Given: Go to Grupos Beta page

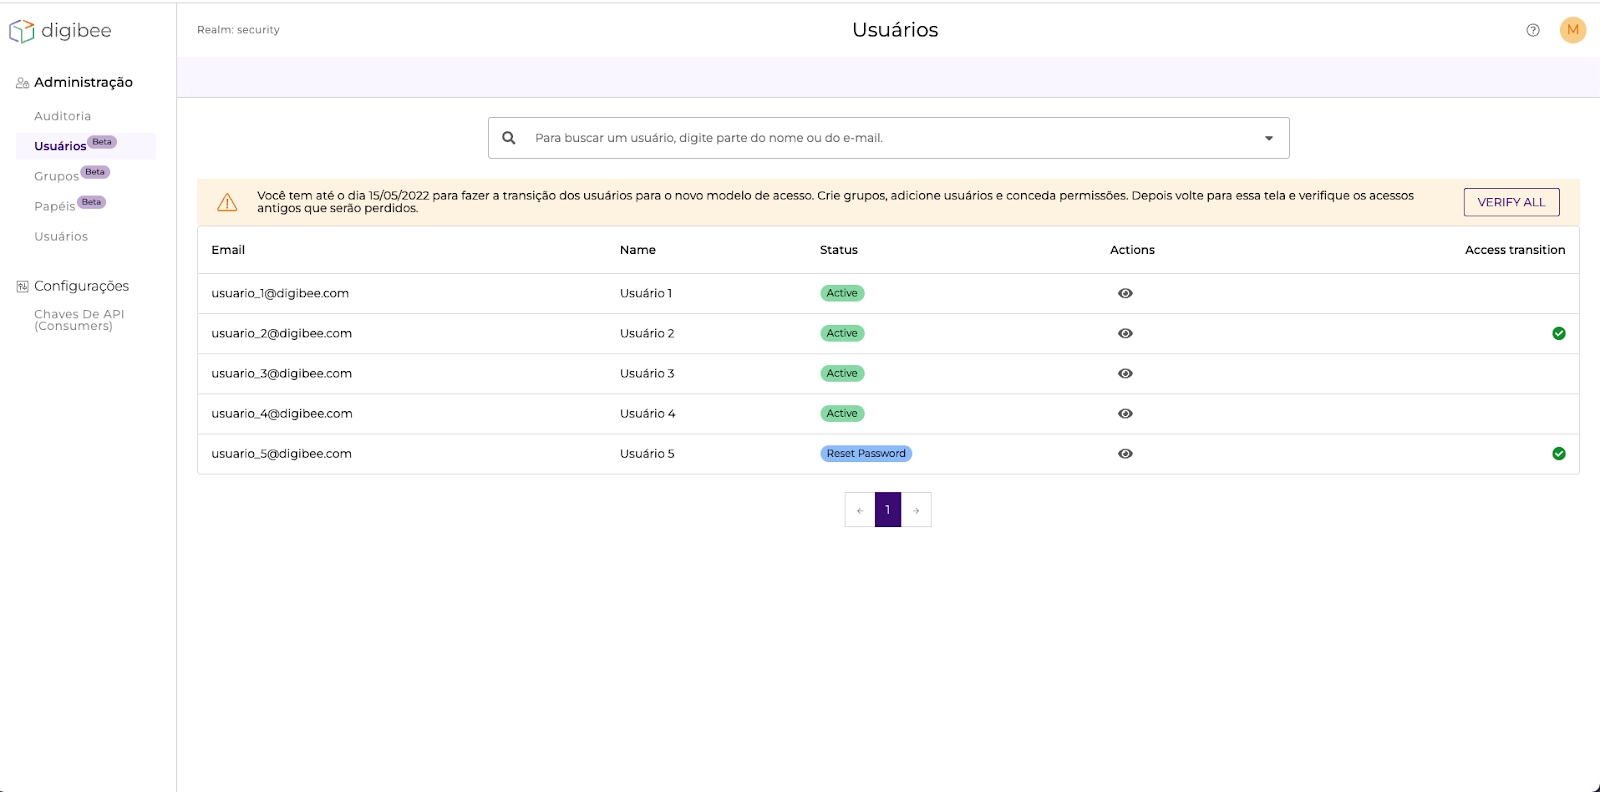Looking at the screenshot, I should 57,176.
